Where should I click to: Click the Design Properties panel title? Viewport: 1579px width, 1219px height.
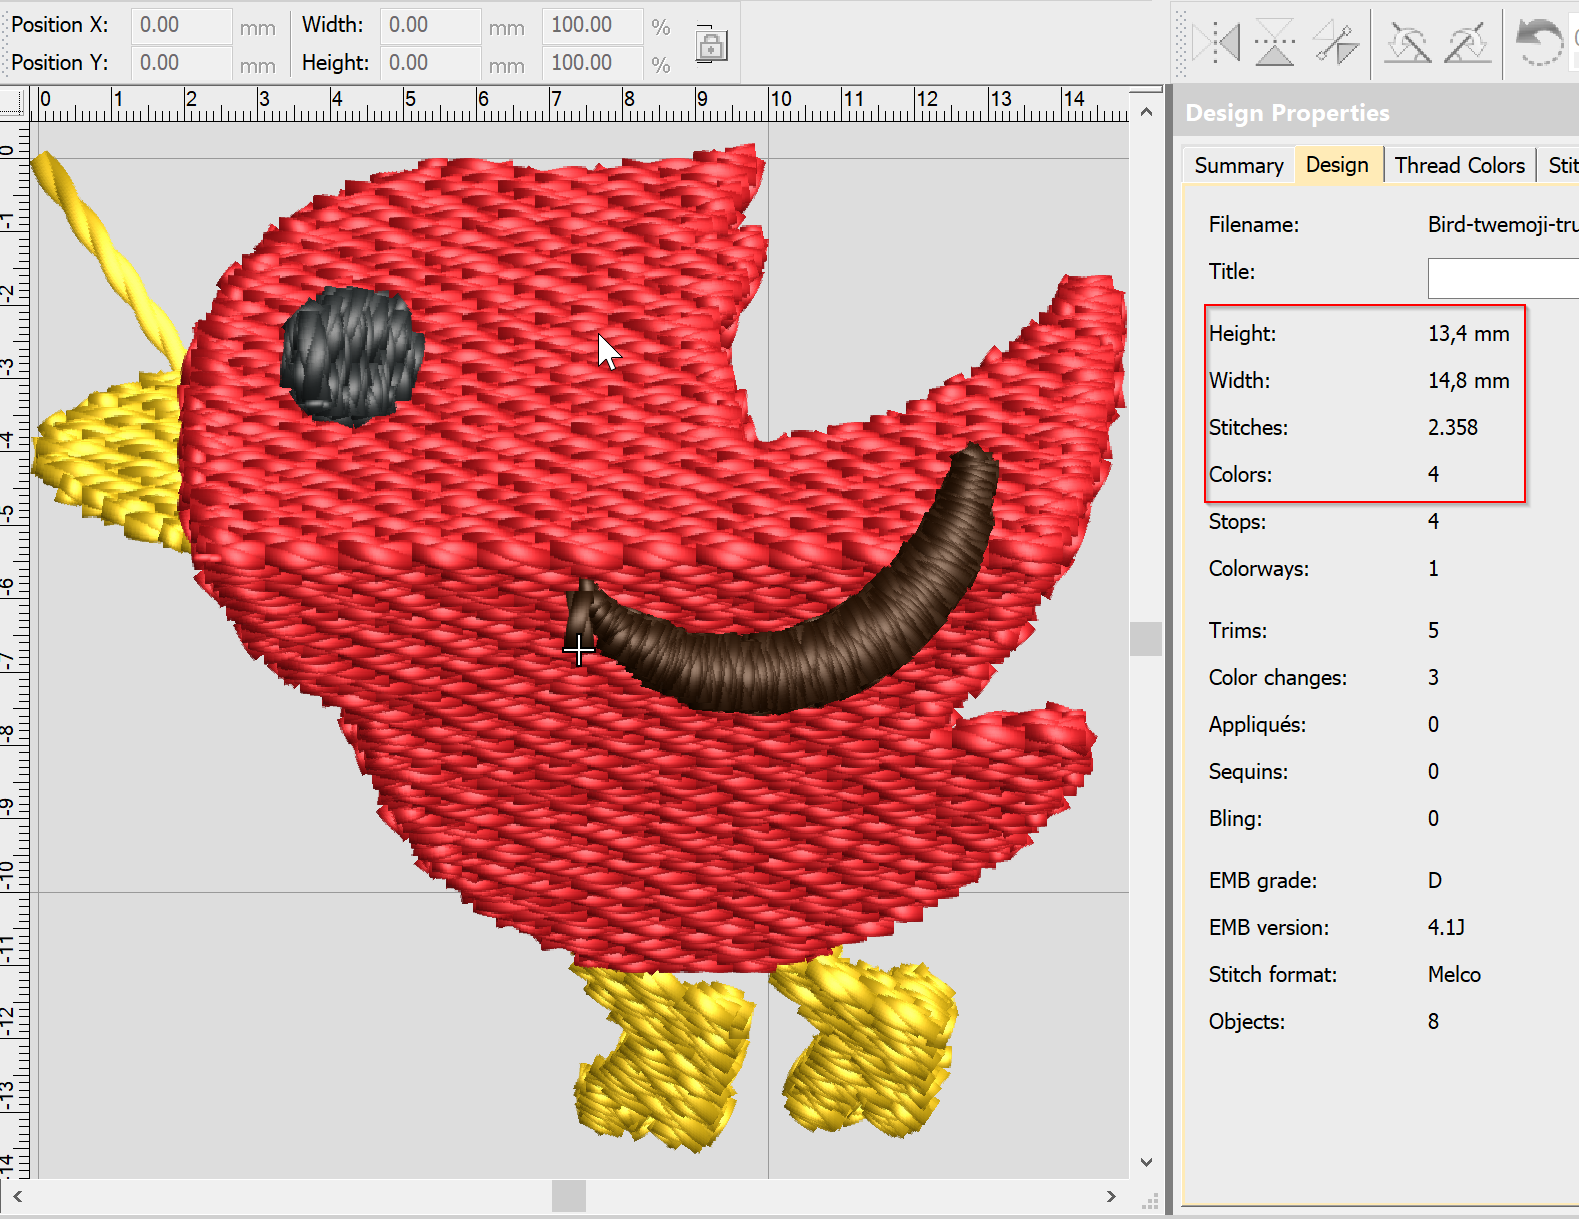click(1287, 113)
